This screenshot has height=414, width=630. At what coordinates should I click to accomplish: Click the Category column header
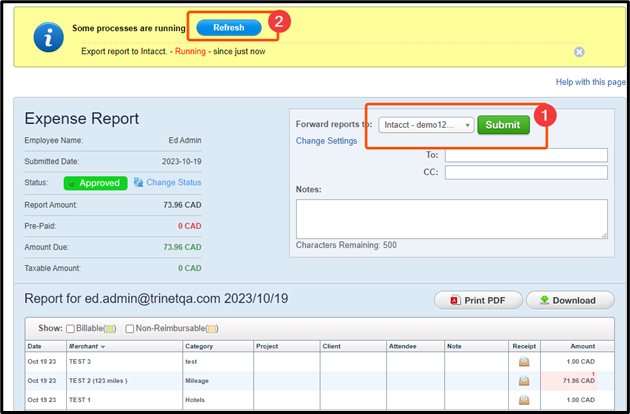point(201,346)
